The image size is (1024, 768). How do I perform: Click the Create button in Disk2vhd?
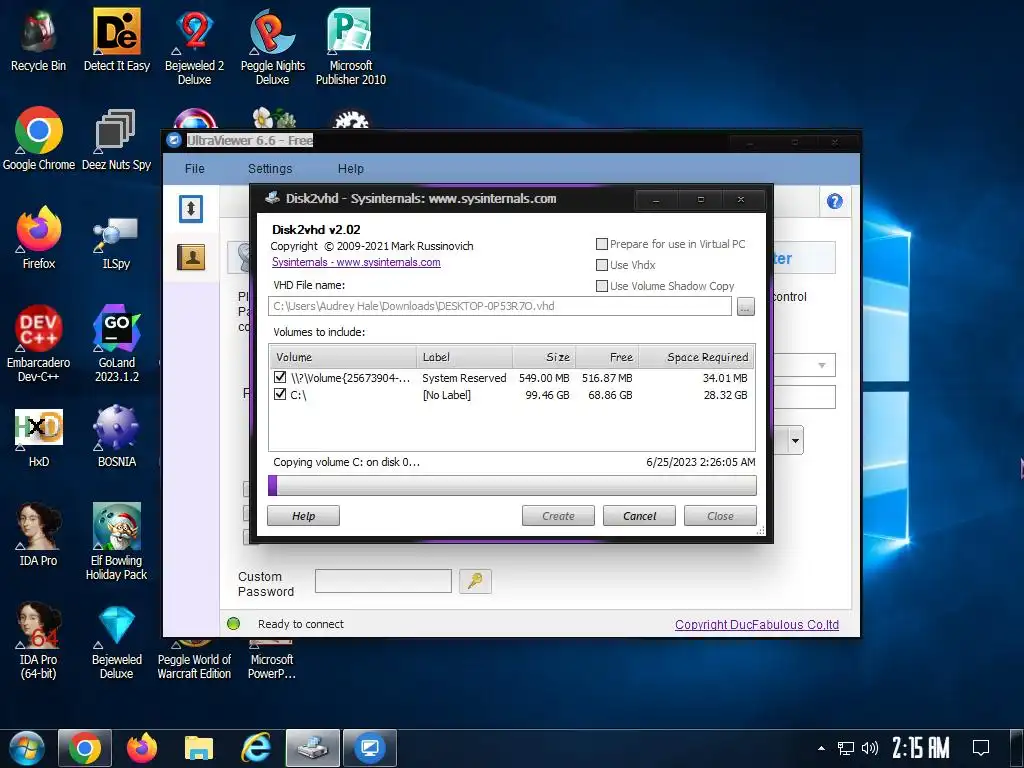tap(558, 515)
